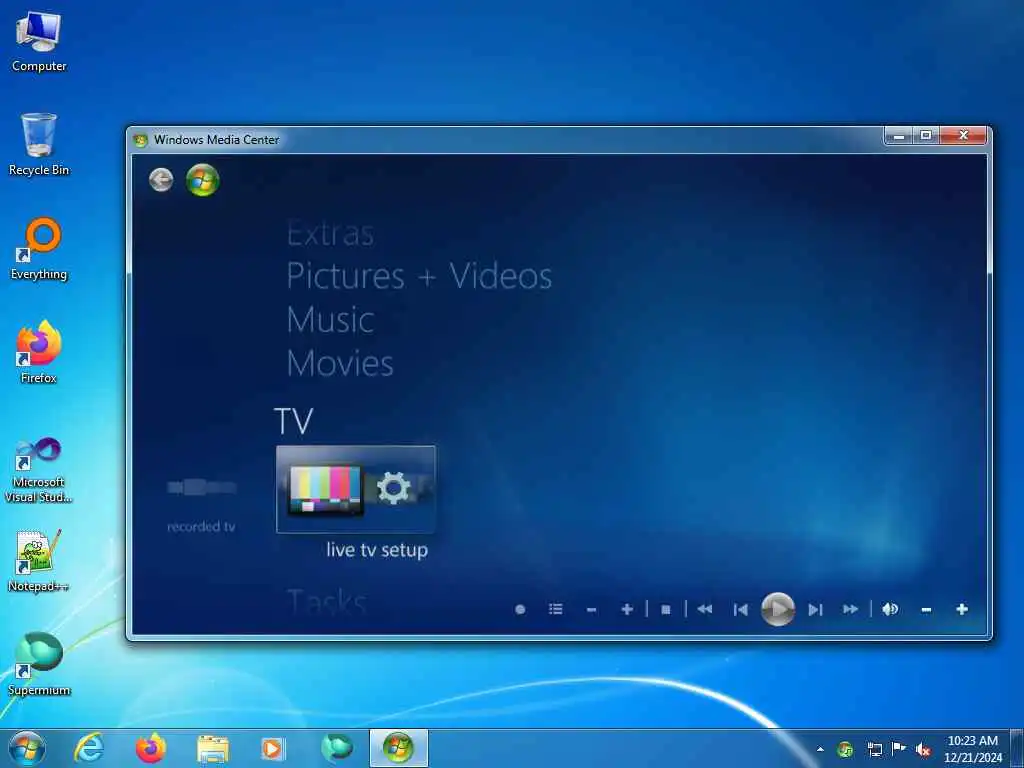This screenshot has height=768, width=1024.
Task: Open the taskbar clock showing 10:23 AM
Action: click(x=973, y=749)
